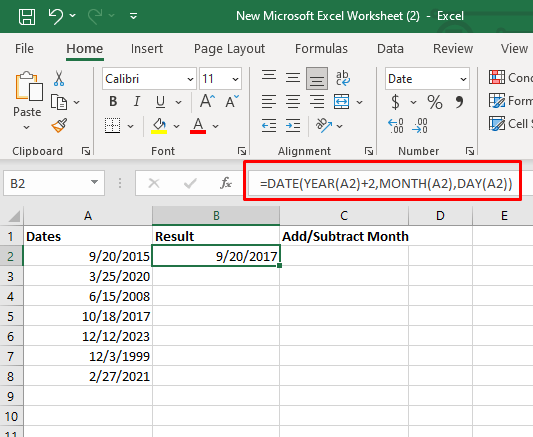The height and width of the screenshot is (437, 533).
Task: Click Increase Indent icon
Action: click(x=293, y=126)
